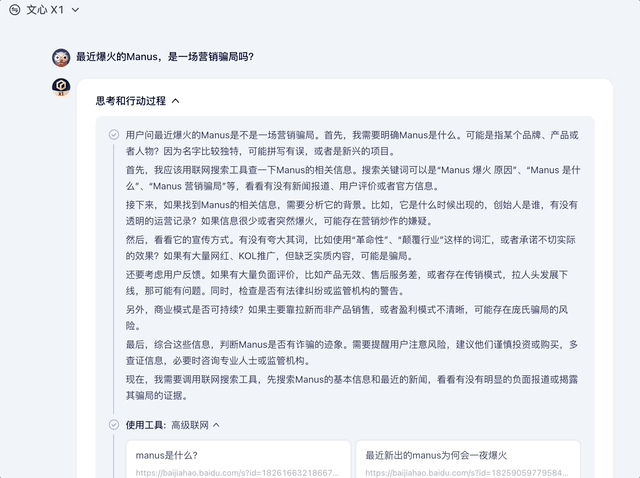Image resolution: width=640 pixels, height=478 pixels.
Task: Click the paragraph starting 用户问最近爆火的Manus
Action: [352, 143]
